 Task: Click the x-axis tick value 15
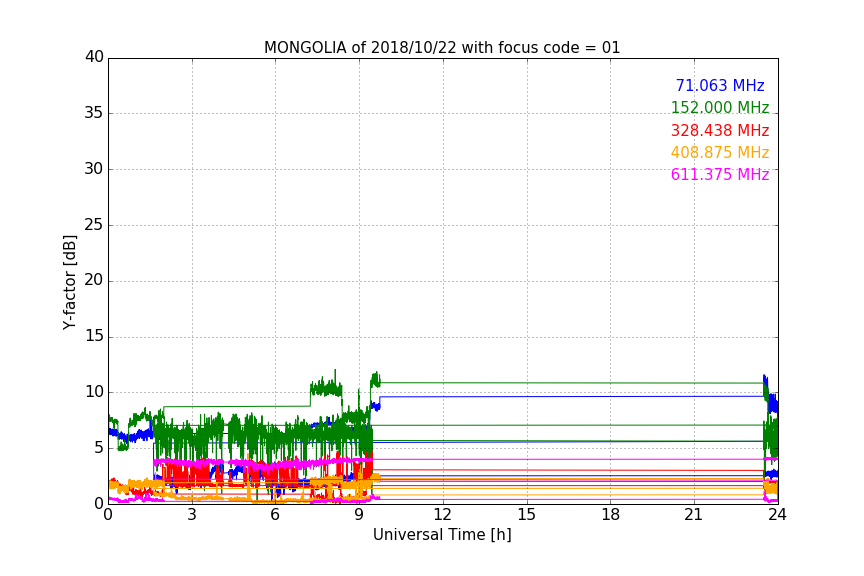tap(527, 515)
